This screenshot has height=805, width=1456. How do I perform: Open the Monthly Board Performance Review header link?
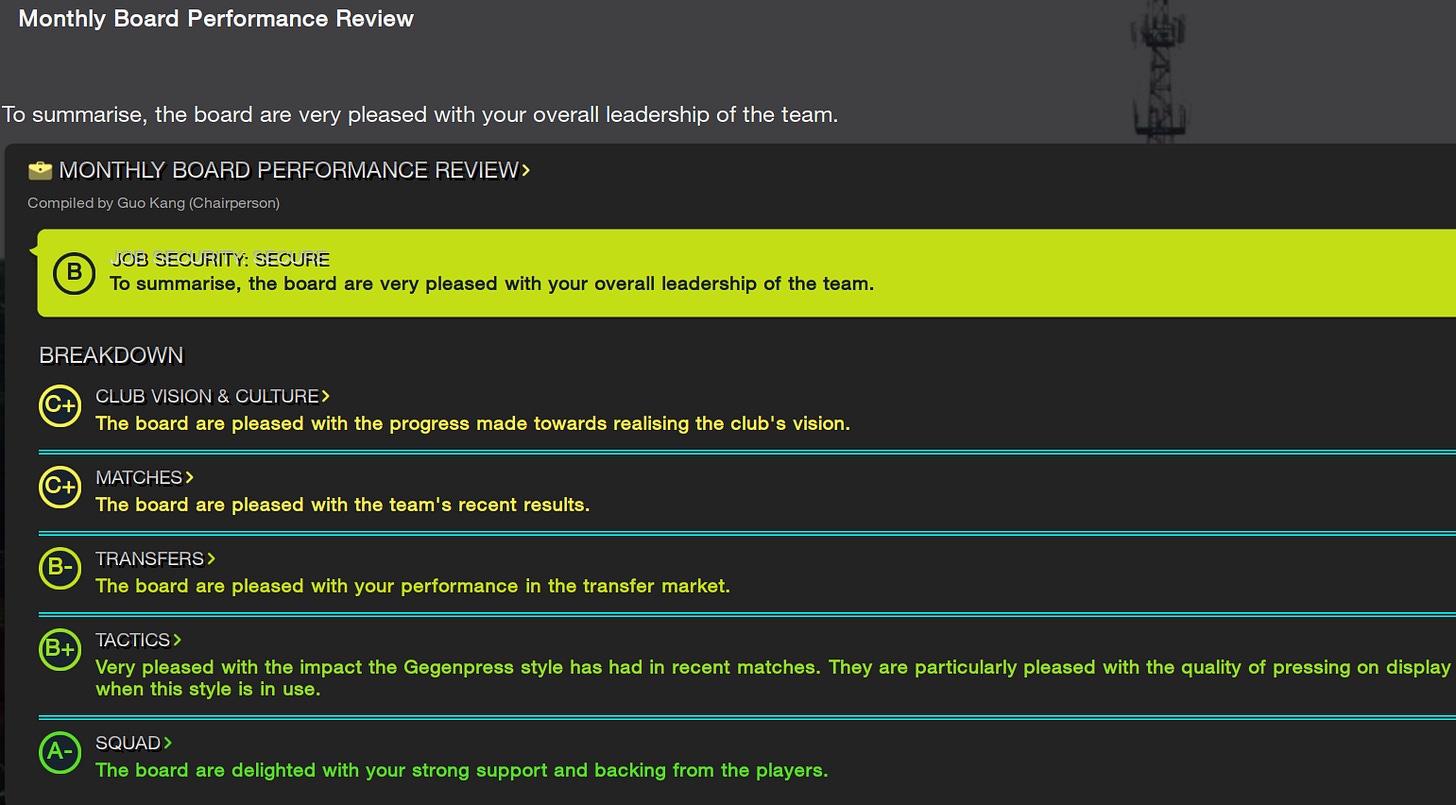pyautogui.click(x=527, y=170)
